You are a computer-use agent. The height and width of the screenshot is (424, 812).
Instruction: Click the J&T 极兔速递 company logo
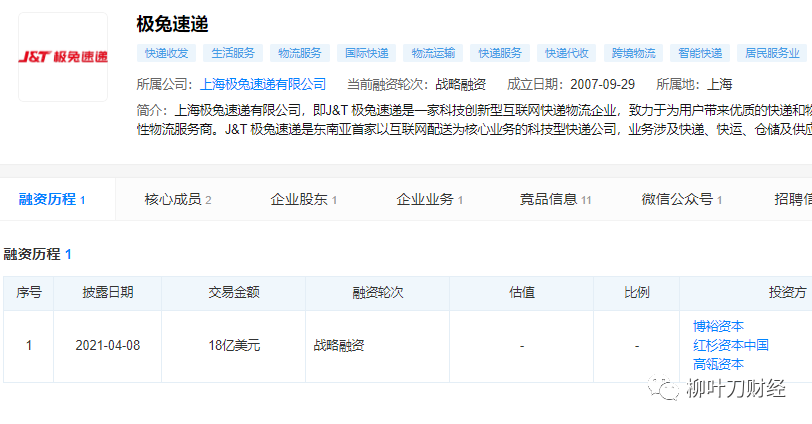click(x=63, y=57)
